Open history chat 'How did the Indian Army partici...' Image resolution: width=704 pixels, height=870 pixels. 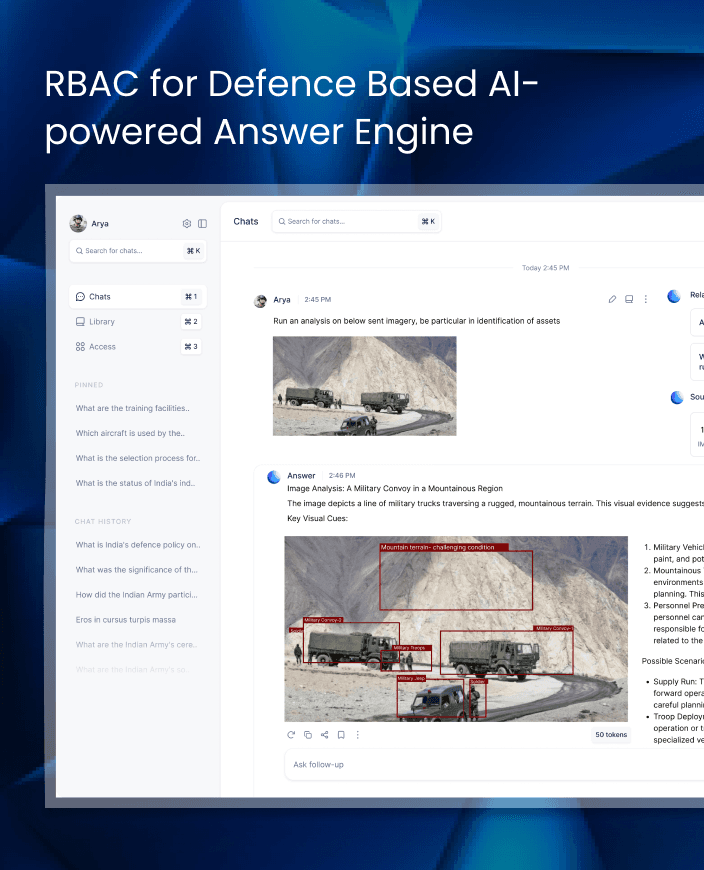(x=136, y=595)
